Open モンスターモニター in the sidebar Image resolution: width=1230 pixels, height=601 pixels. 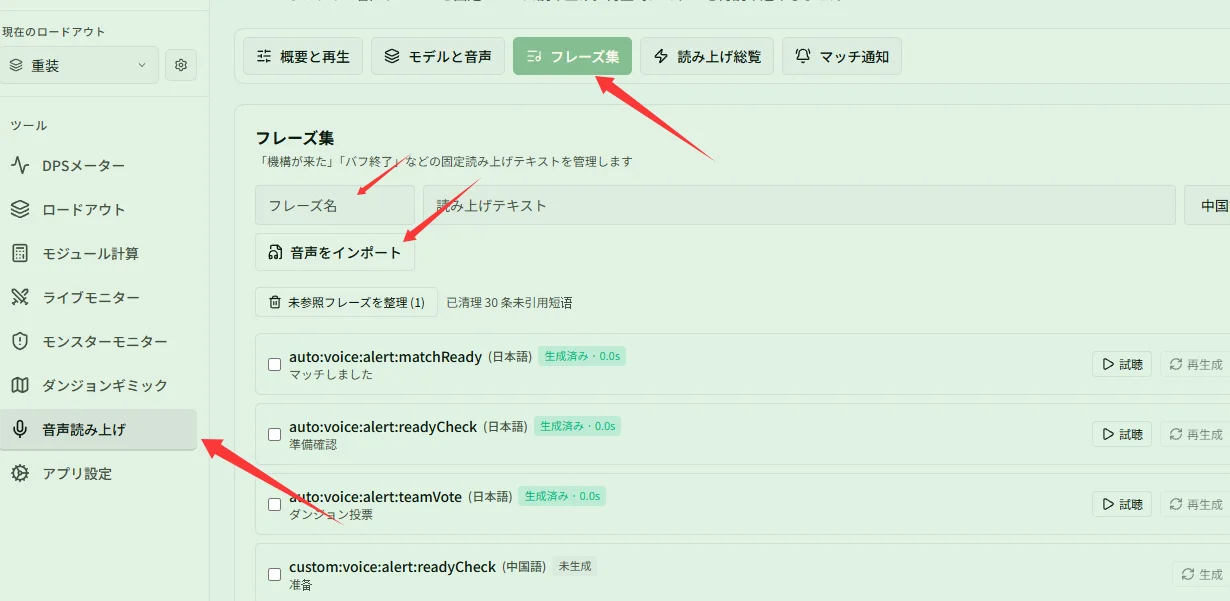98,342
